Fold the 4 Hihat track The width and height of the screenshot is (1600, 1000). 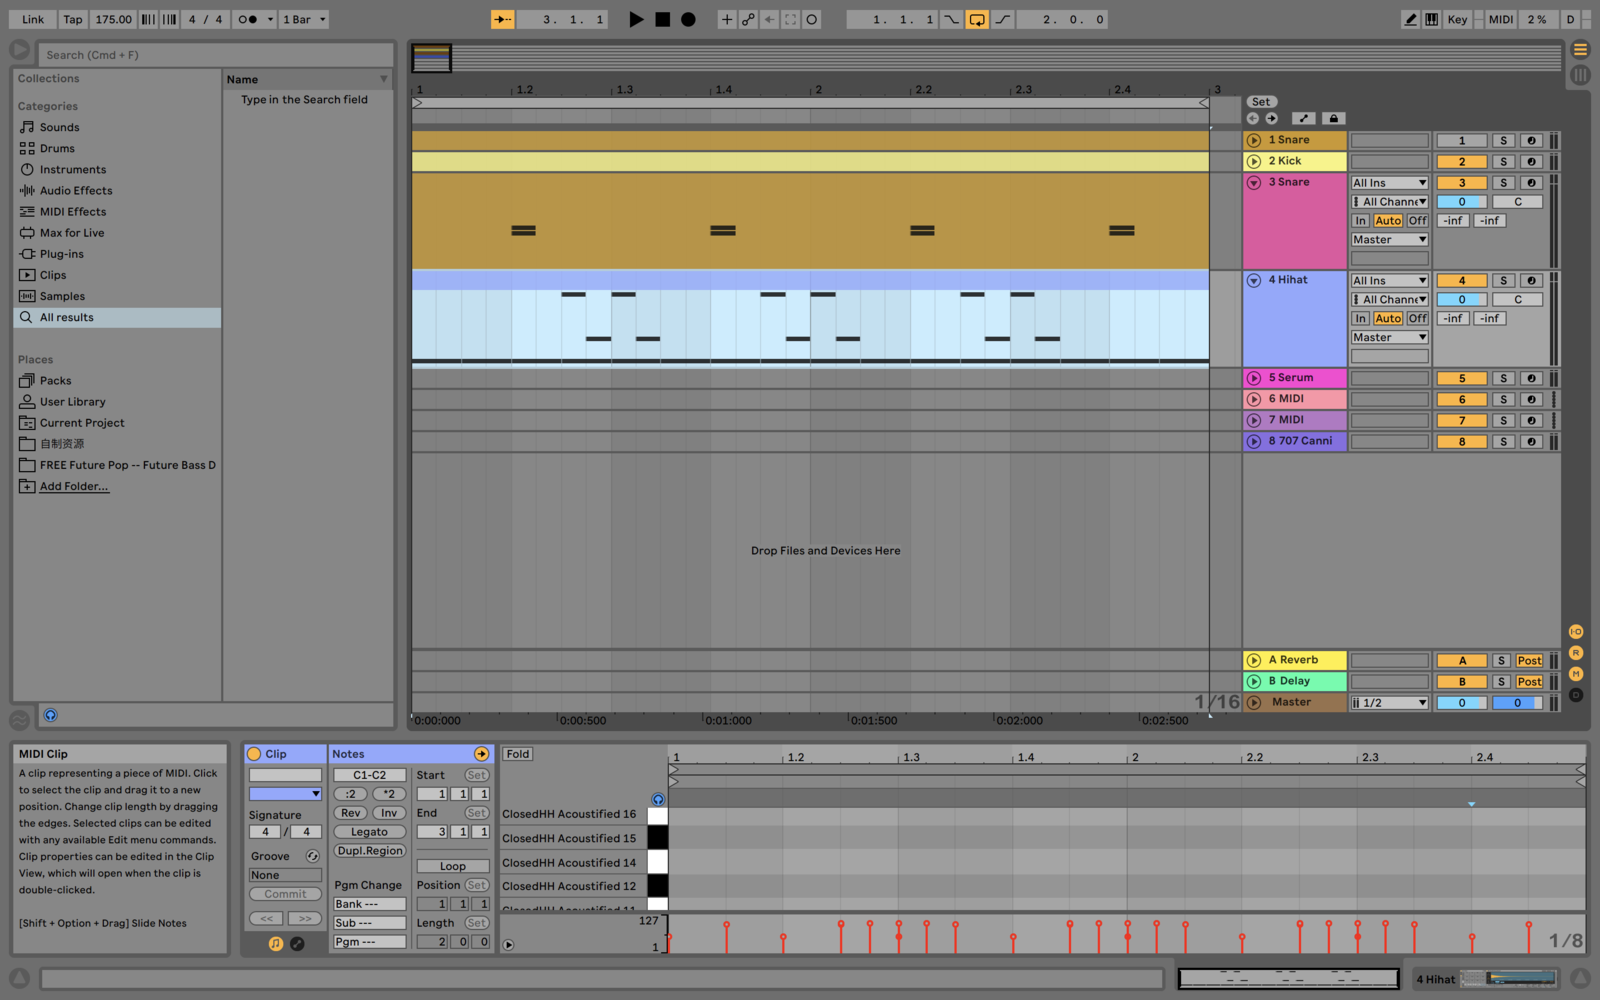click(1253, 281)
